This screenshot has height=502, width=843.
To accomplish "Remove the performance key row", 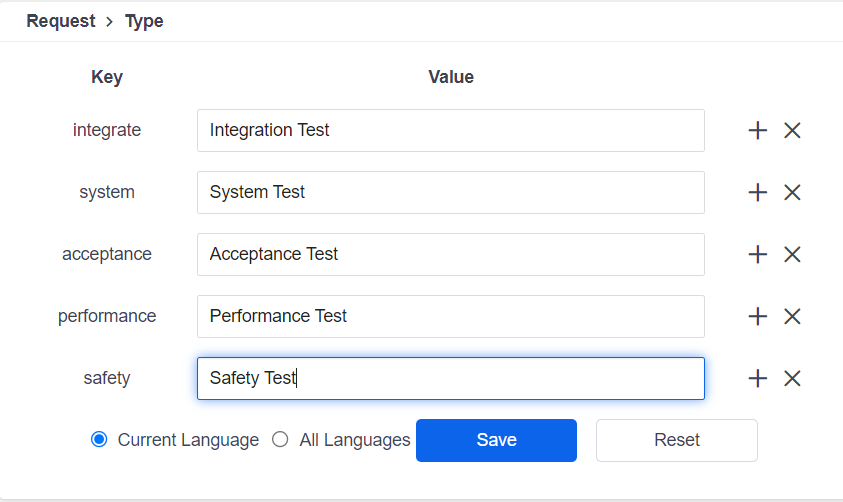I will [792, 316].
